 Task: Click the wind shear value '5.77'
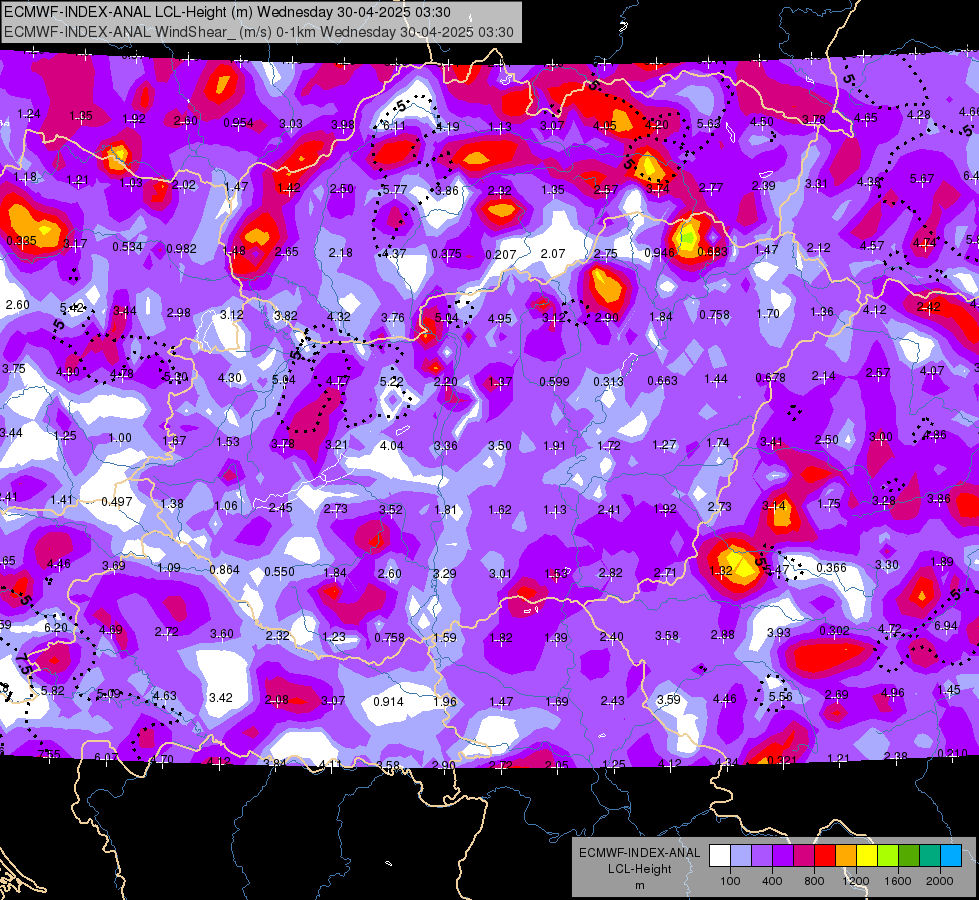point(395,189)
